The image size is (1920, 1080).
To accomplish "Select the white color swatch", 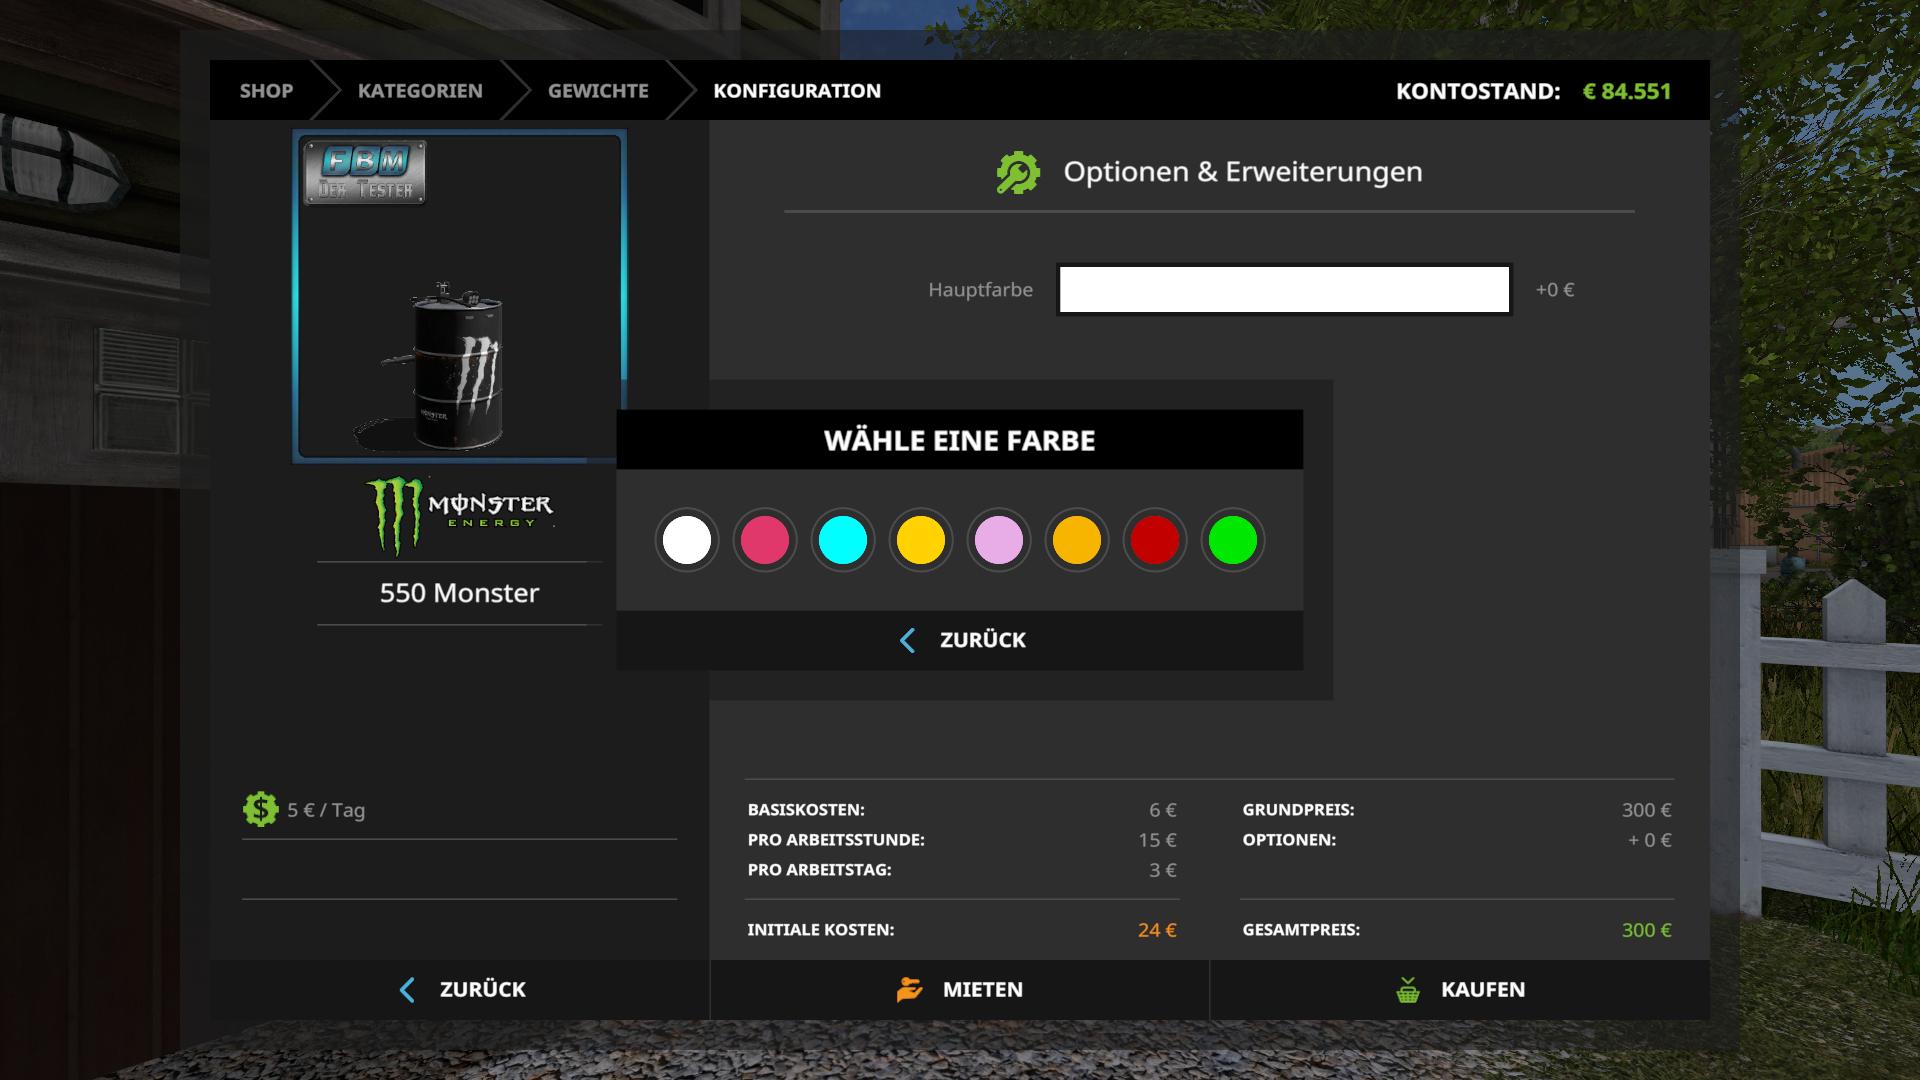I will [687, 540].
